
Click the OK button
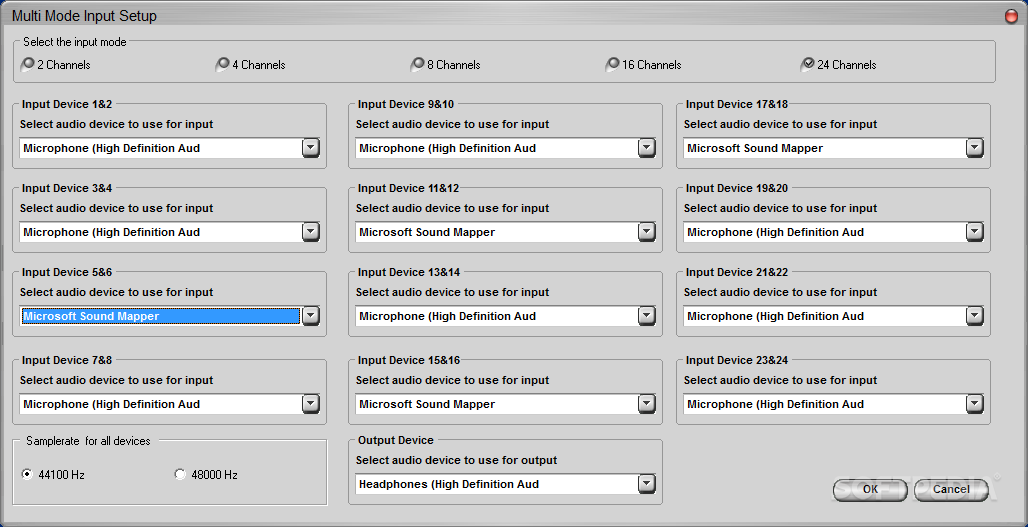coord(870,489)
